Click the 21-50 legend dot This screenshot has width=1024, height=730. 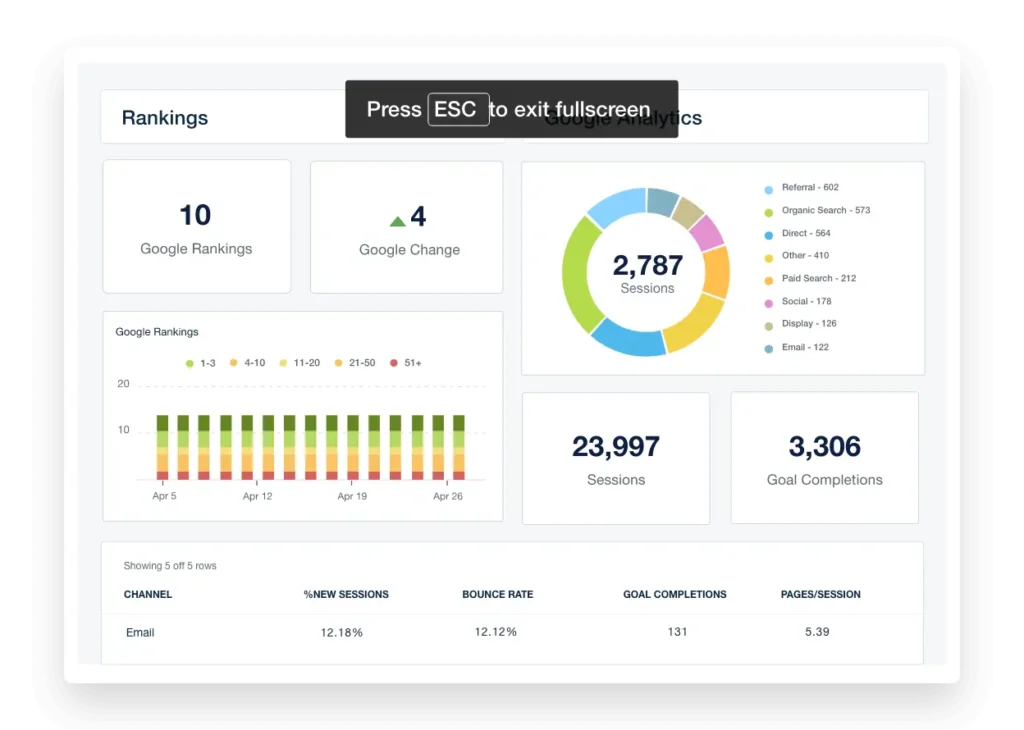[x=339, y=363]
